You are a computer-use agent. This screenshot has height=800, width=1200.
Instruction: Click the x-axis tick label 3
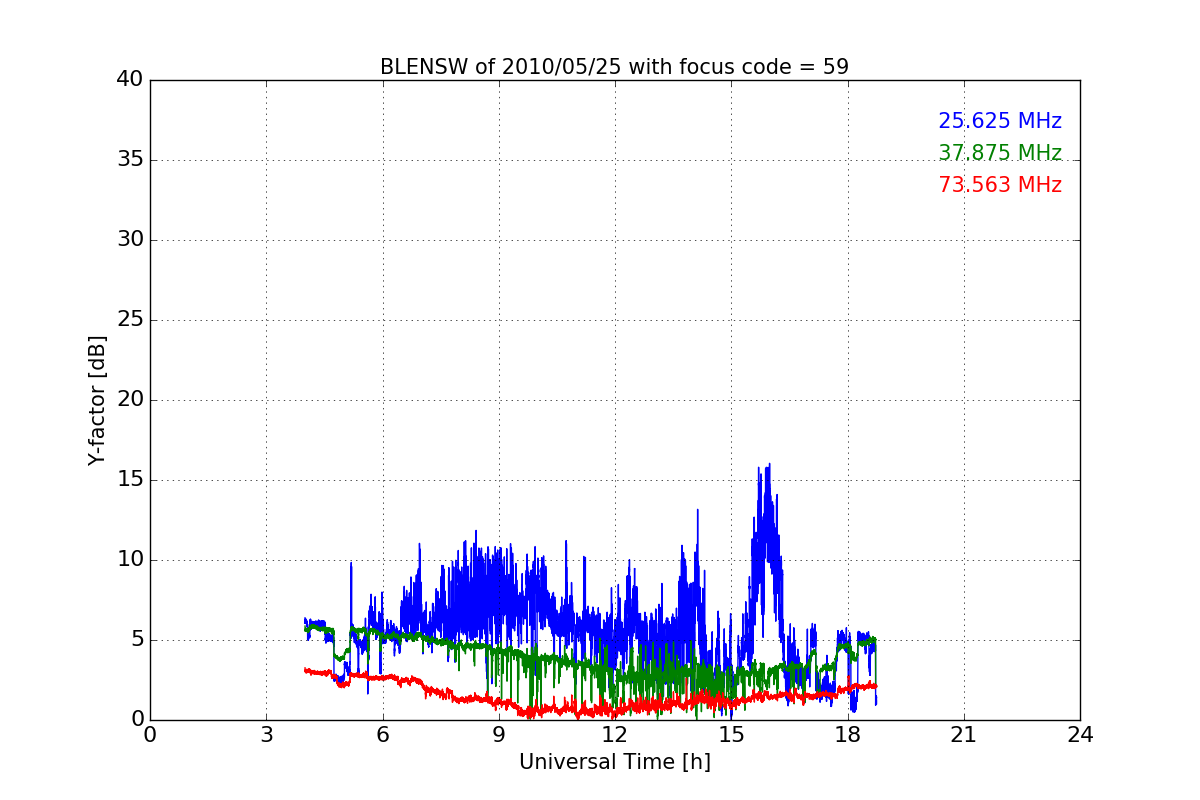266,734
